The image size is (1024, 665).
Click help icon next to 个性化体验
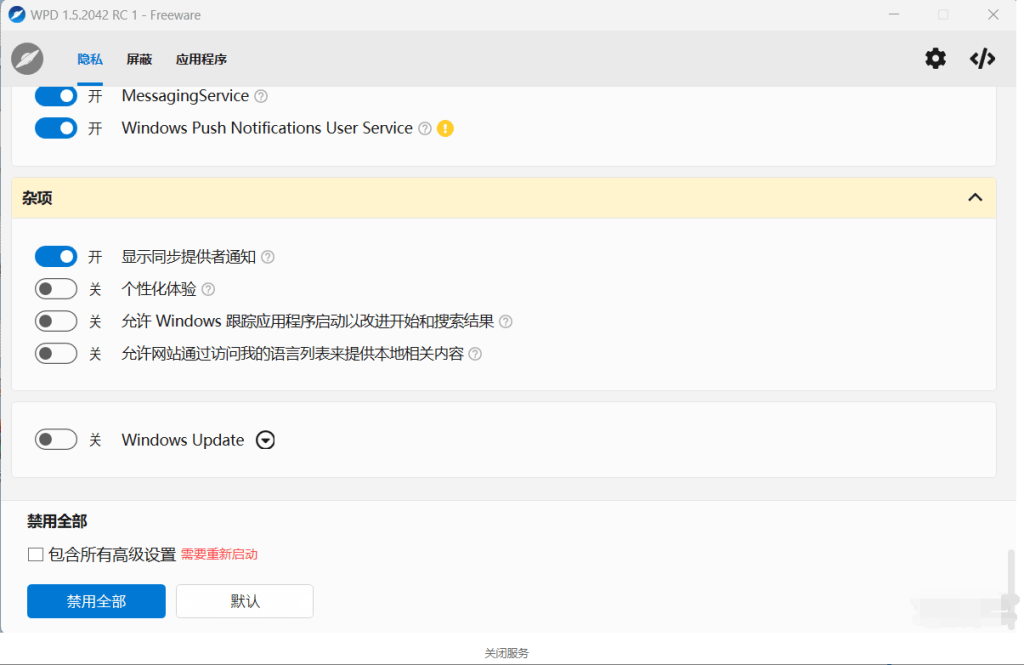coord(208,289)
